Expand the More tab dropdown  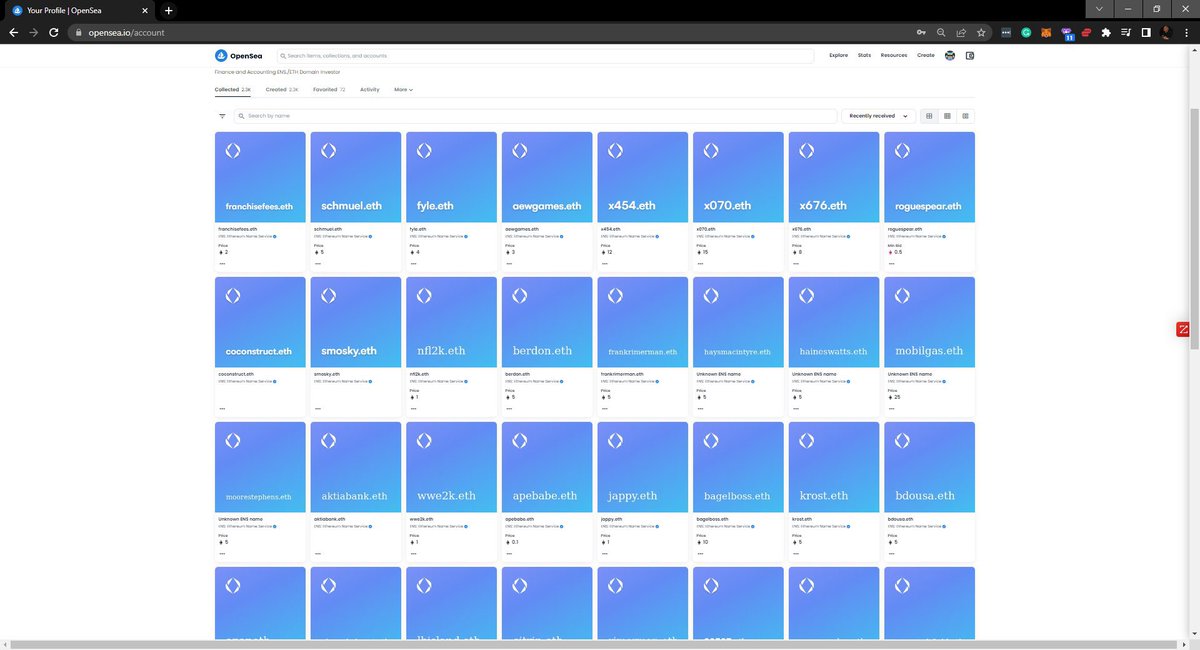(403, 89)
